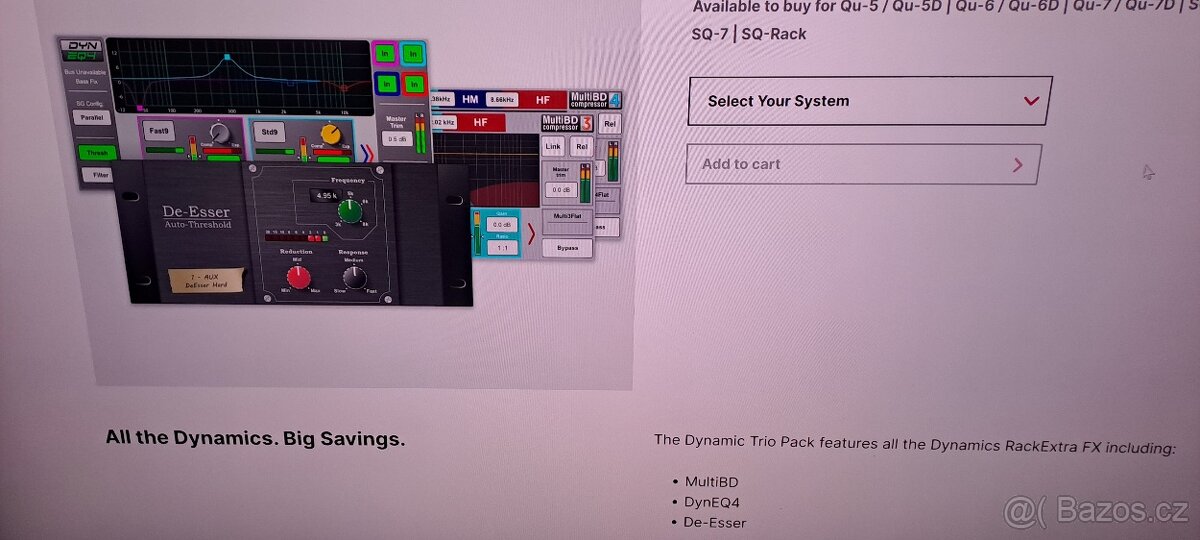Click the peak handle on the EQ curve
The image size is (1200, 540).
227,58
